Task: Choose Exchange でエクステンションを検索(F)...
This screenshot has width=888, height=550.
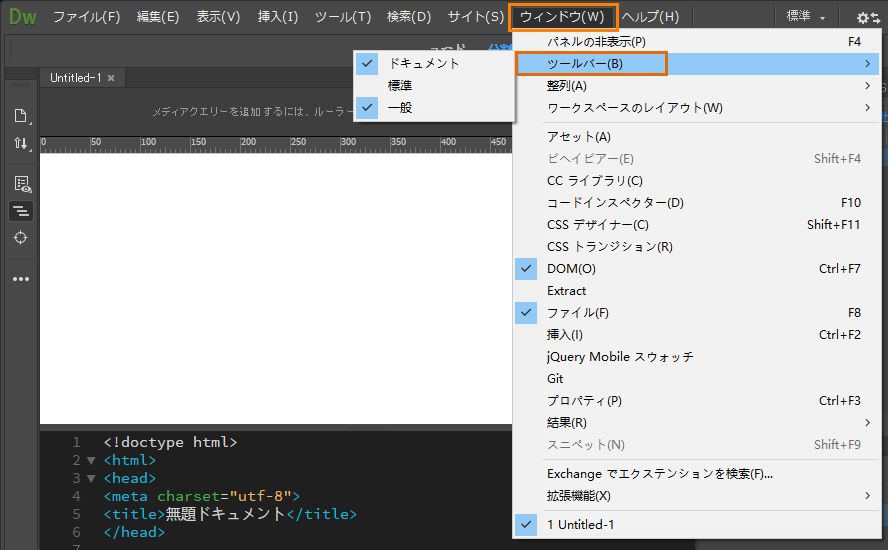Action: [697, 474]
